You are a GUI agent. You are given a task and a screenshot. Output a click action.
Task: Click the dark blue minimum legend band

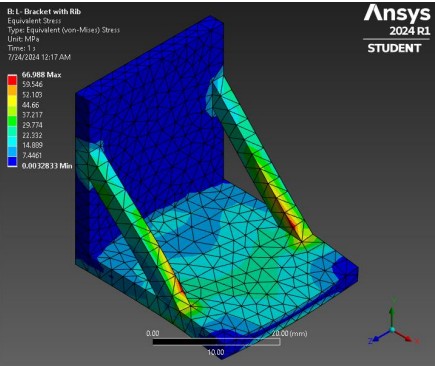(12, 161)
